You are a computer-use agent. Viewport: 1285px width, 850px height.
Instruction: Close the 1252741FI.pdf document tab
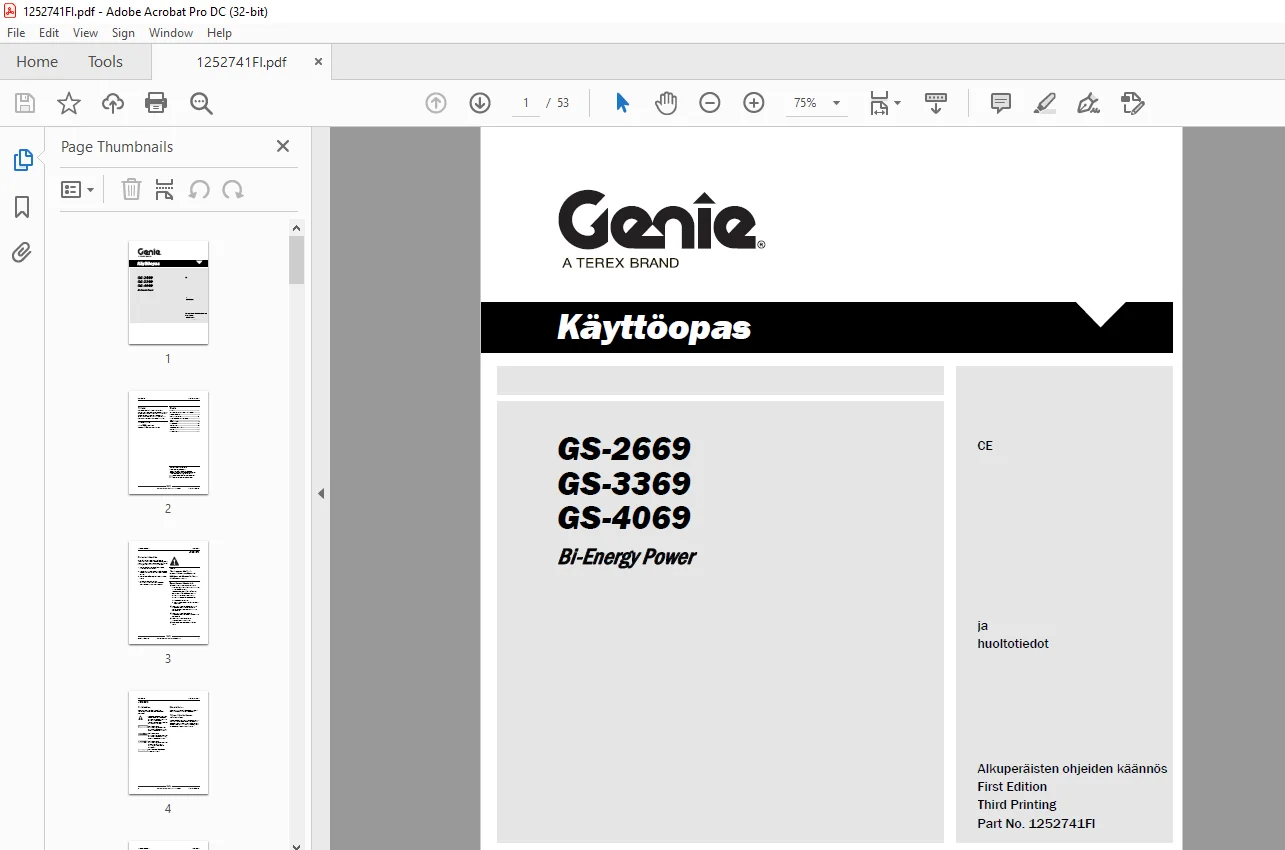[319, 61]
